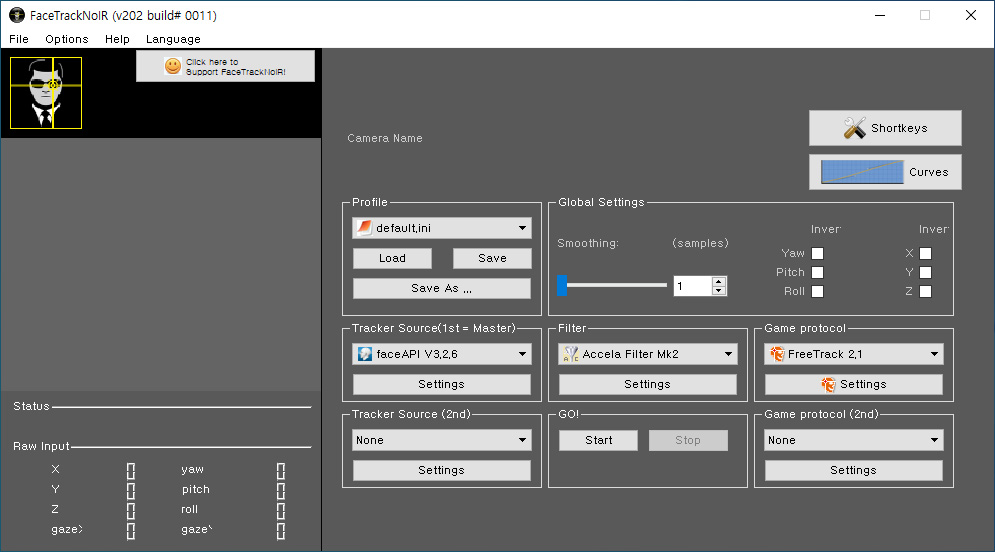The image size is (995, 552).
Task: Click the default.ini profile icon
Action: [364, 228]
